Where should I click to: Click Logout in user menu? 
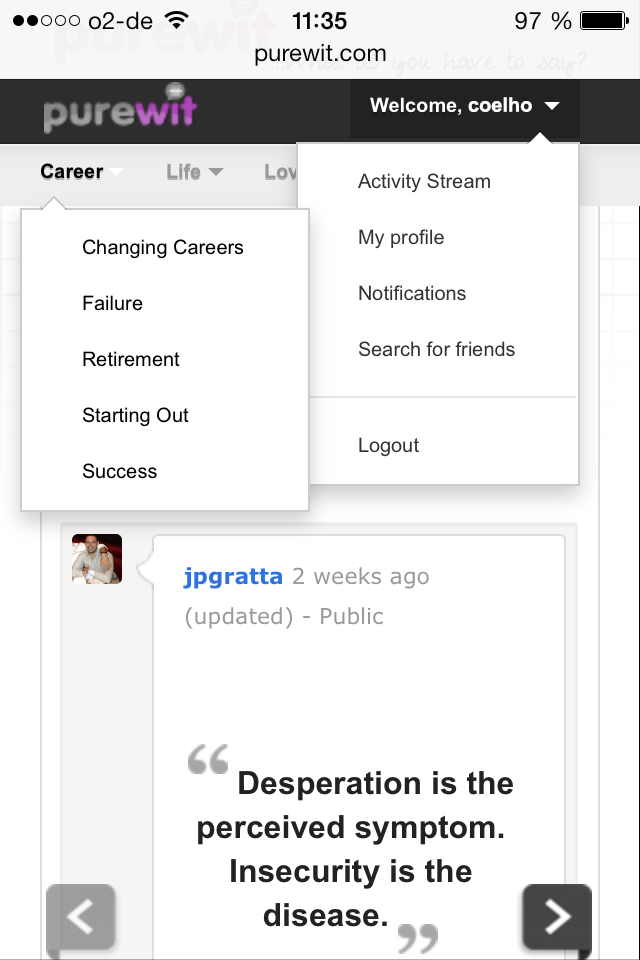coord(388,446)
